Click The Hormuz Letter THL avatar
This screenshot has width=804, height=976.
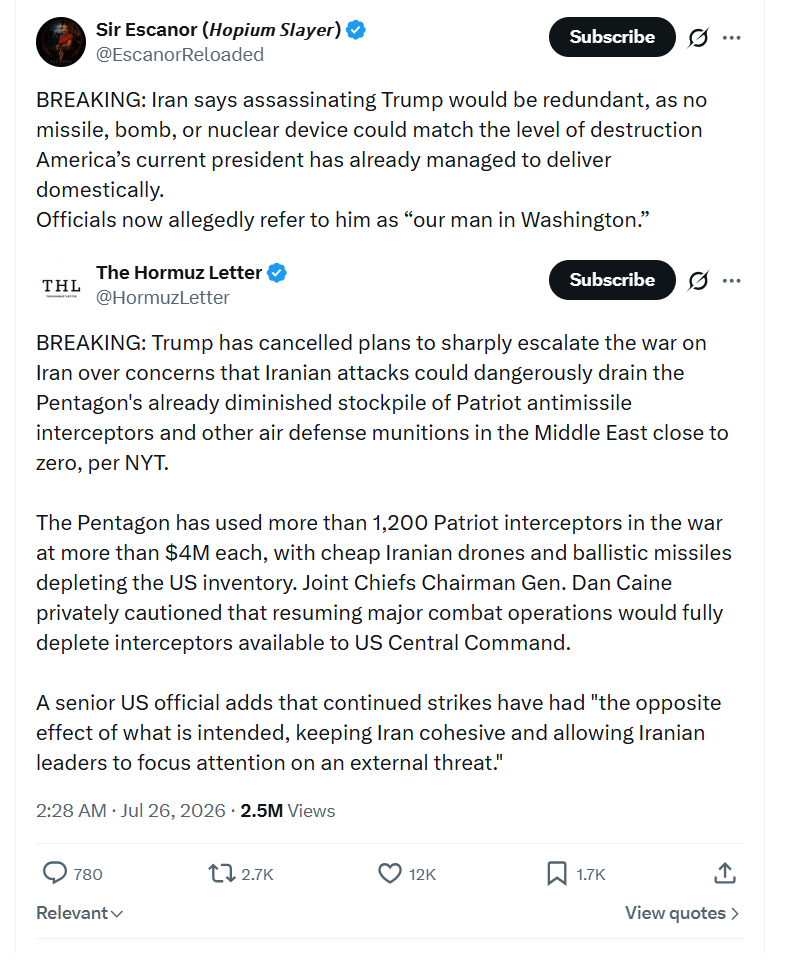(61, 286)
